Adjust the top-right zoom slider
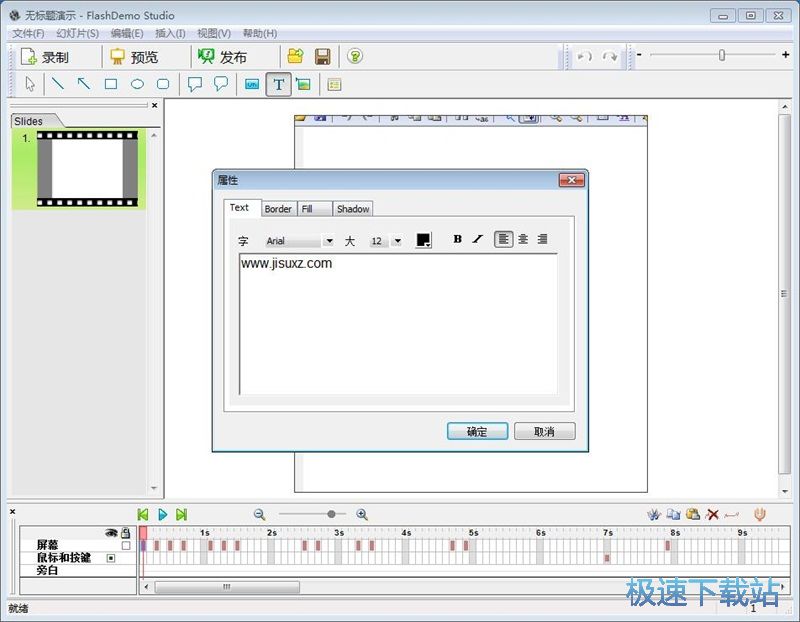The image size is (800, 622). (721, 55)
